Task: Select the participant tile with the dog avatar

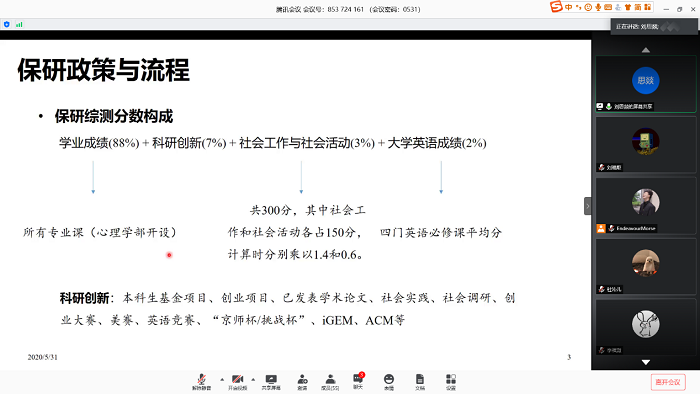Action: click(646, 267)
